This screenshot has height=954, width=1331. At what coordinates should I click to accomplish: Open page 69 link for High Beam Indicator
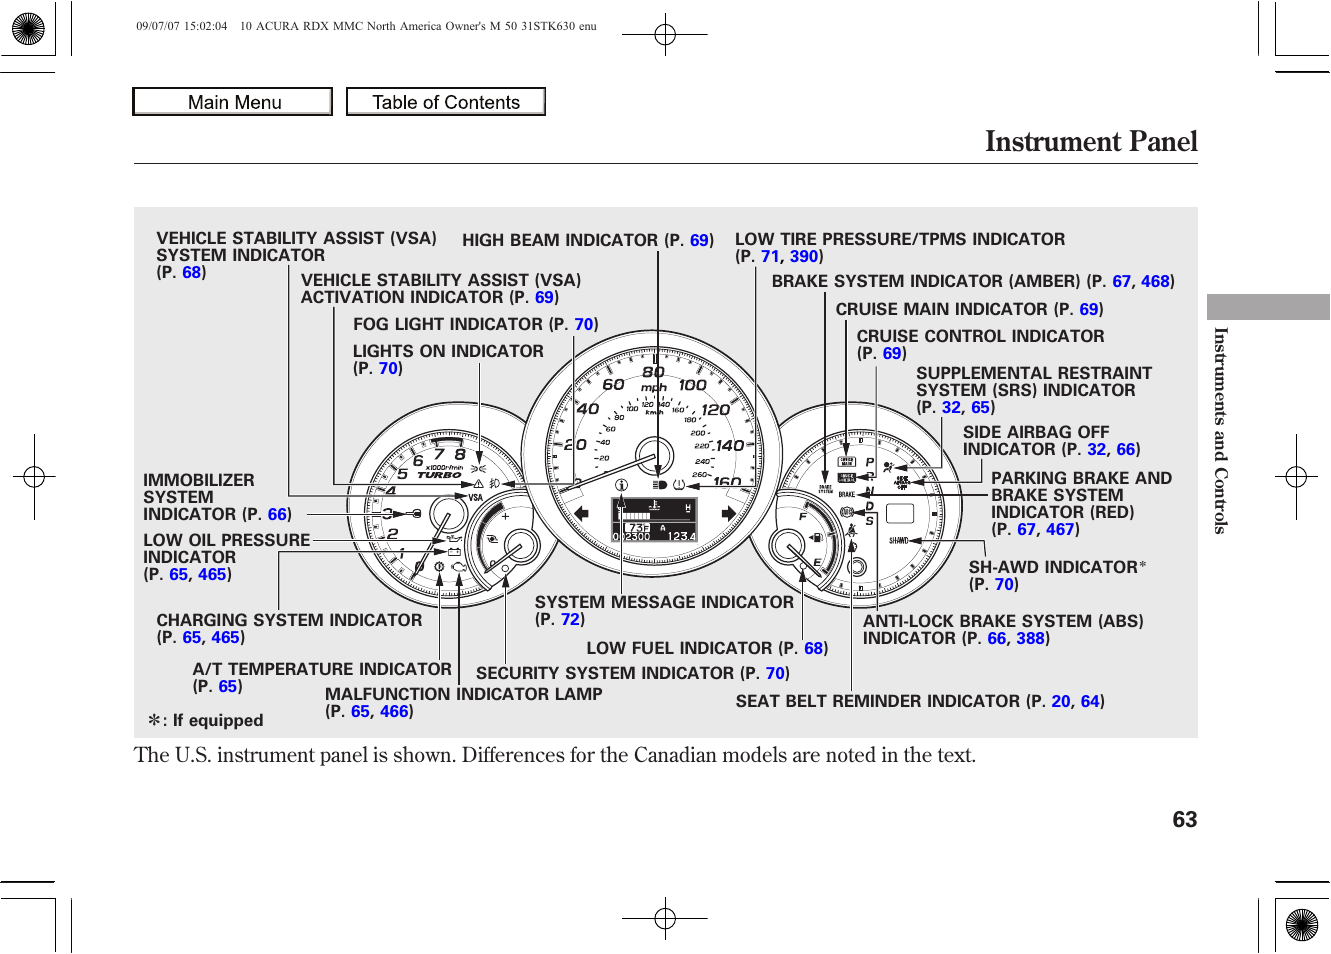pyautogui.click(x=700, y=240)
